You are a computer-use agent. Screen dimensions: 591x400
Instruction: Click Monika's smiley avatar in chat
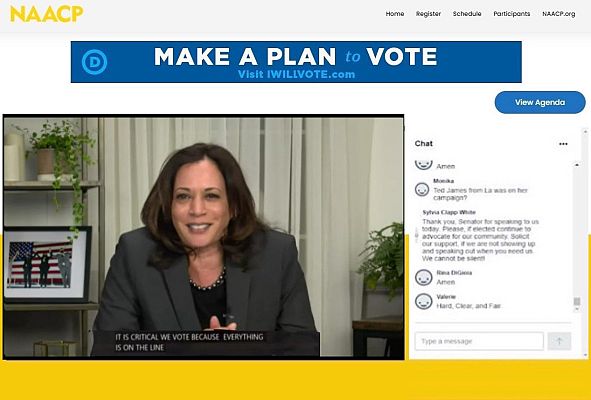(x=422, y=189)
